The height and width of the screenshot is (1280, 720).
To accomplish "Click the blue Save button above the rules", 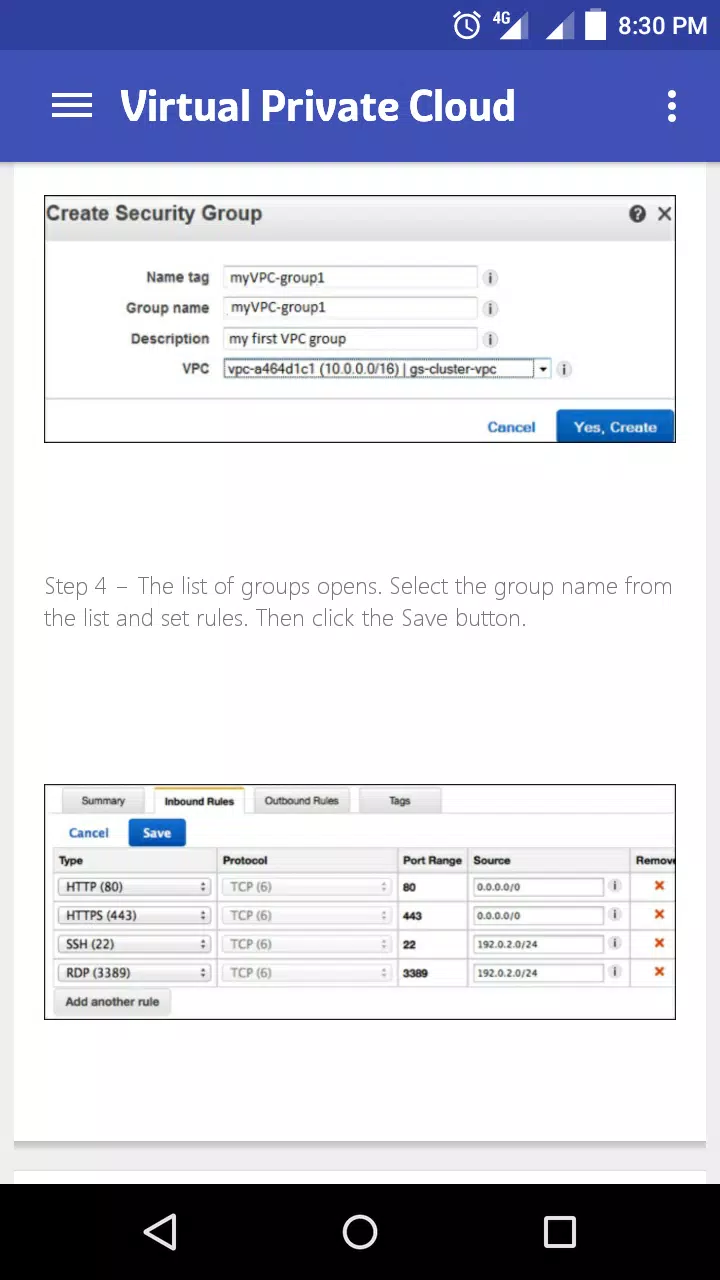I will [157, 833].
